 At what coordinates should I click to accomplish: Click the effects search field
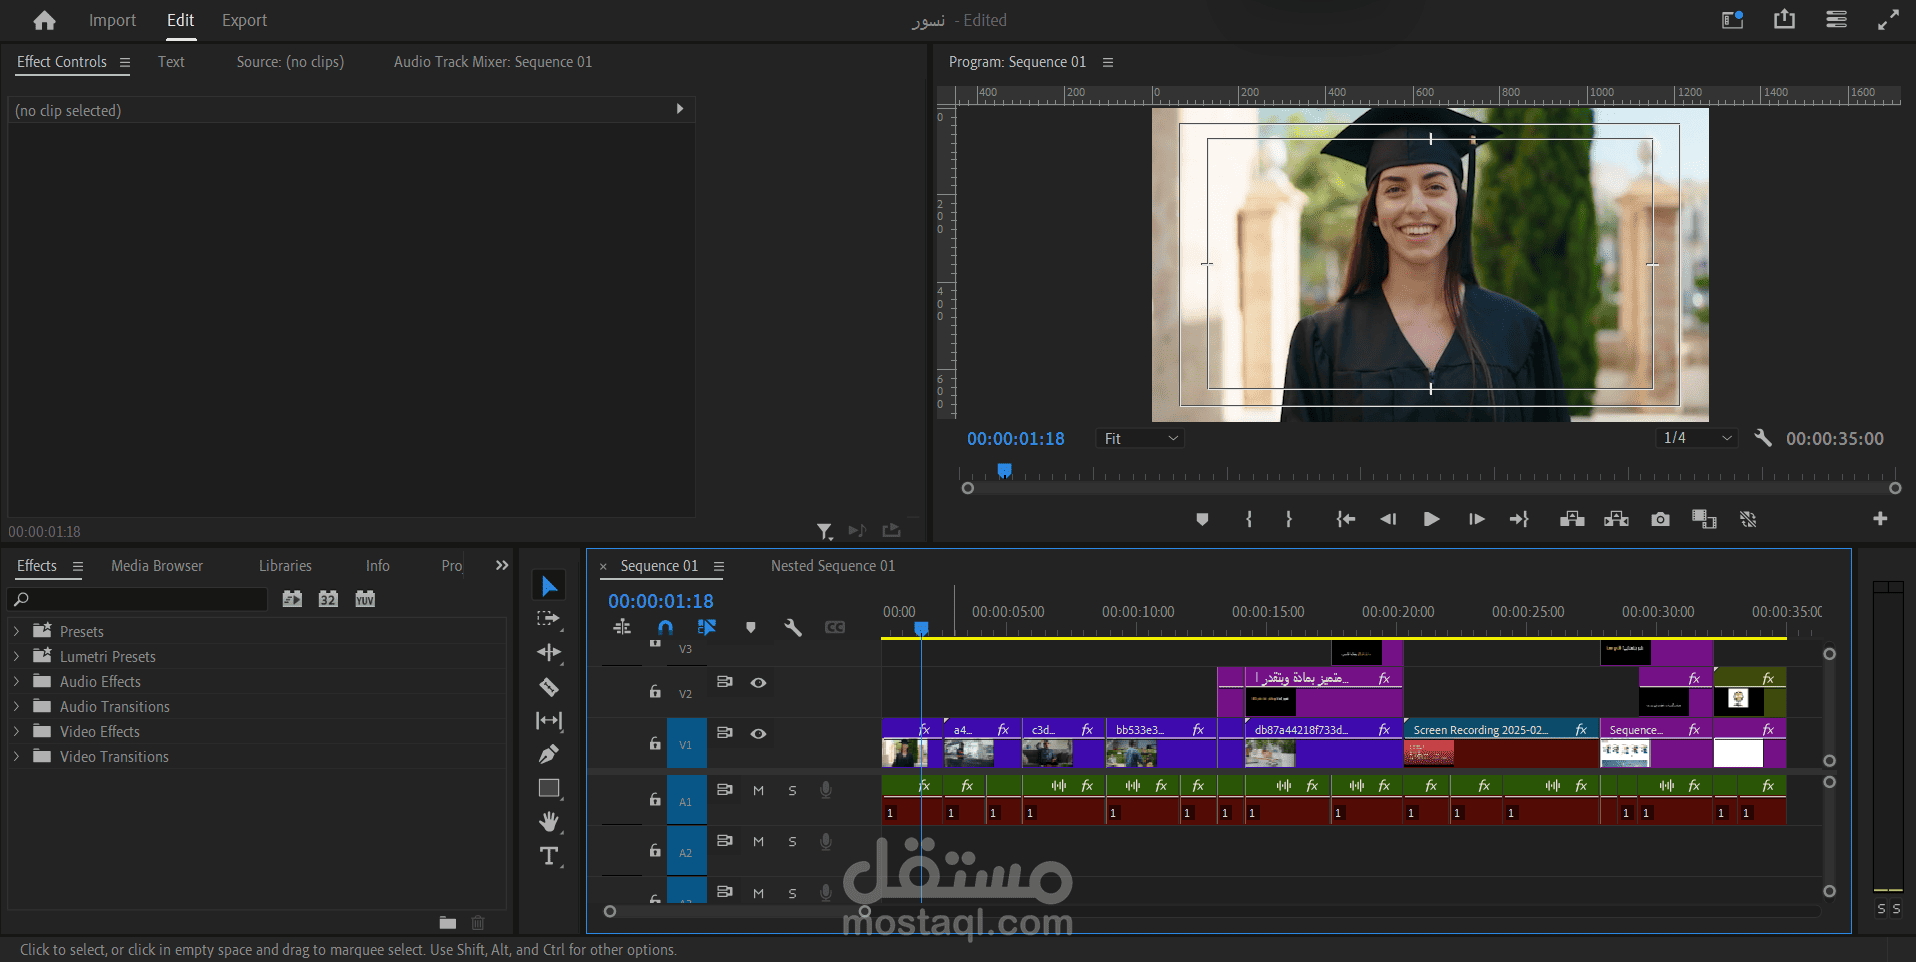138,599
